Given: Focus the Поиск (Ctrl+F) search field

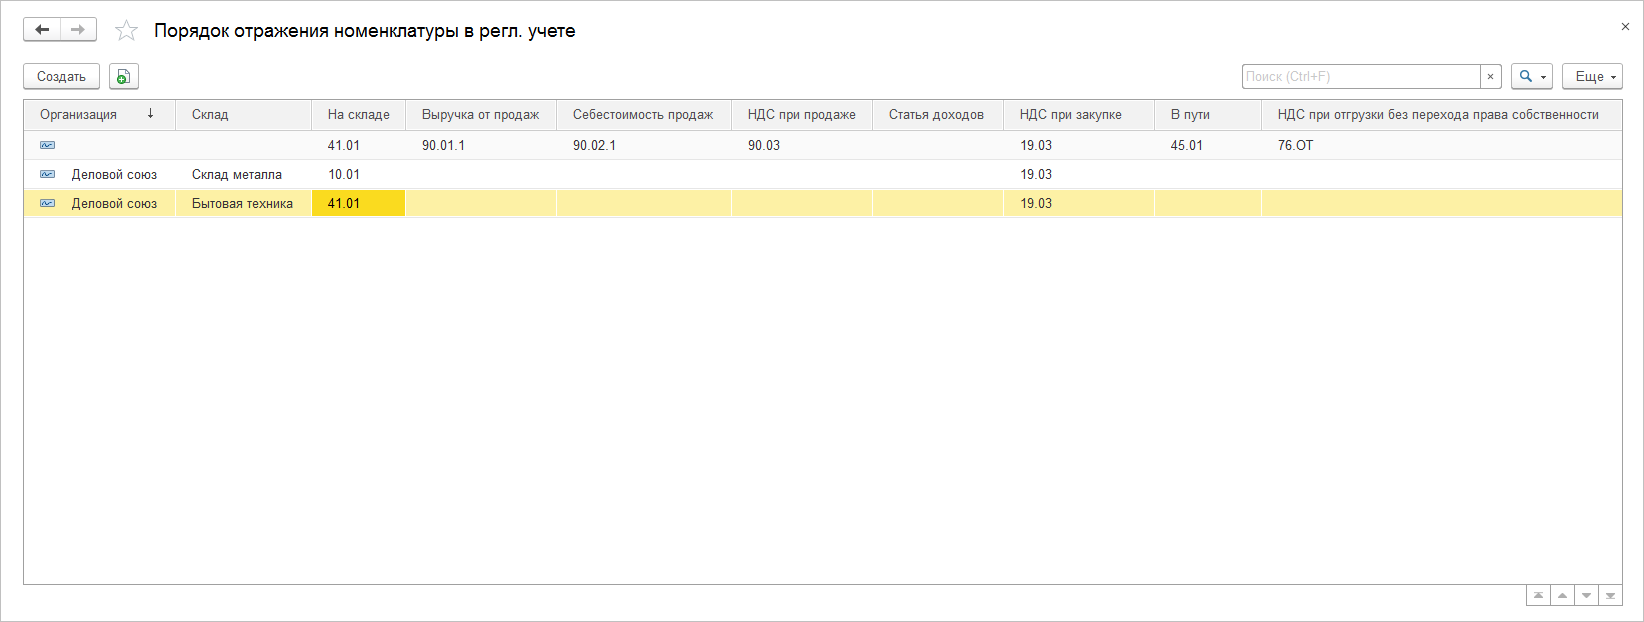Looking at the screenshot, I should point(1360,76).
